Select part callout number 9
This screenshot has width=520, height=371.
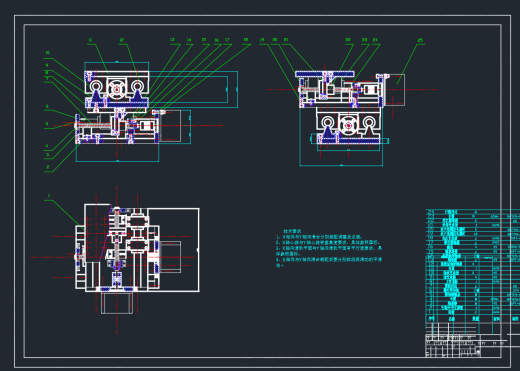47,65
